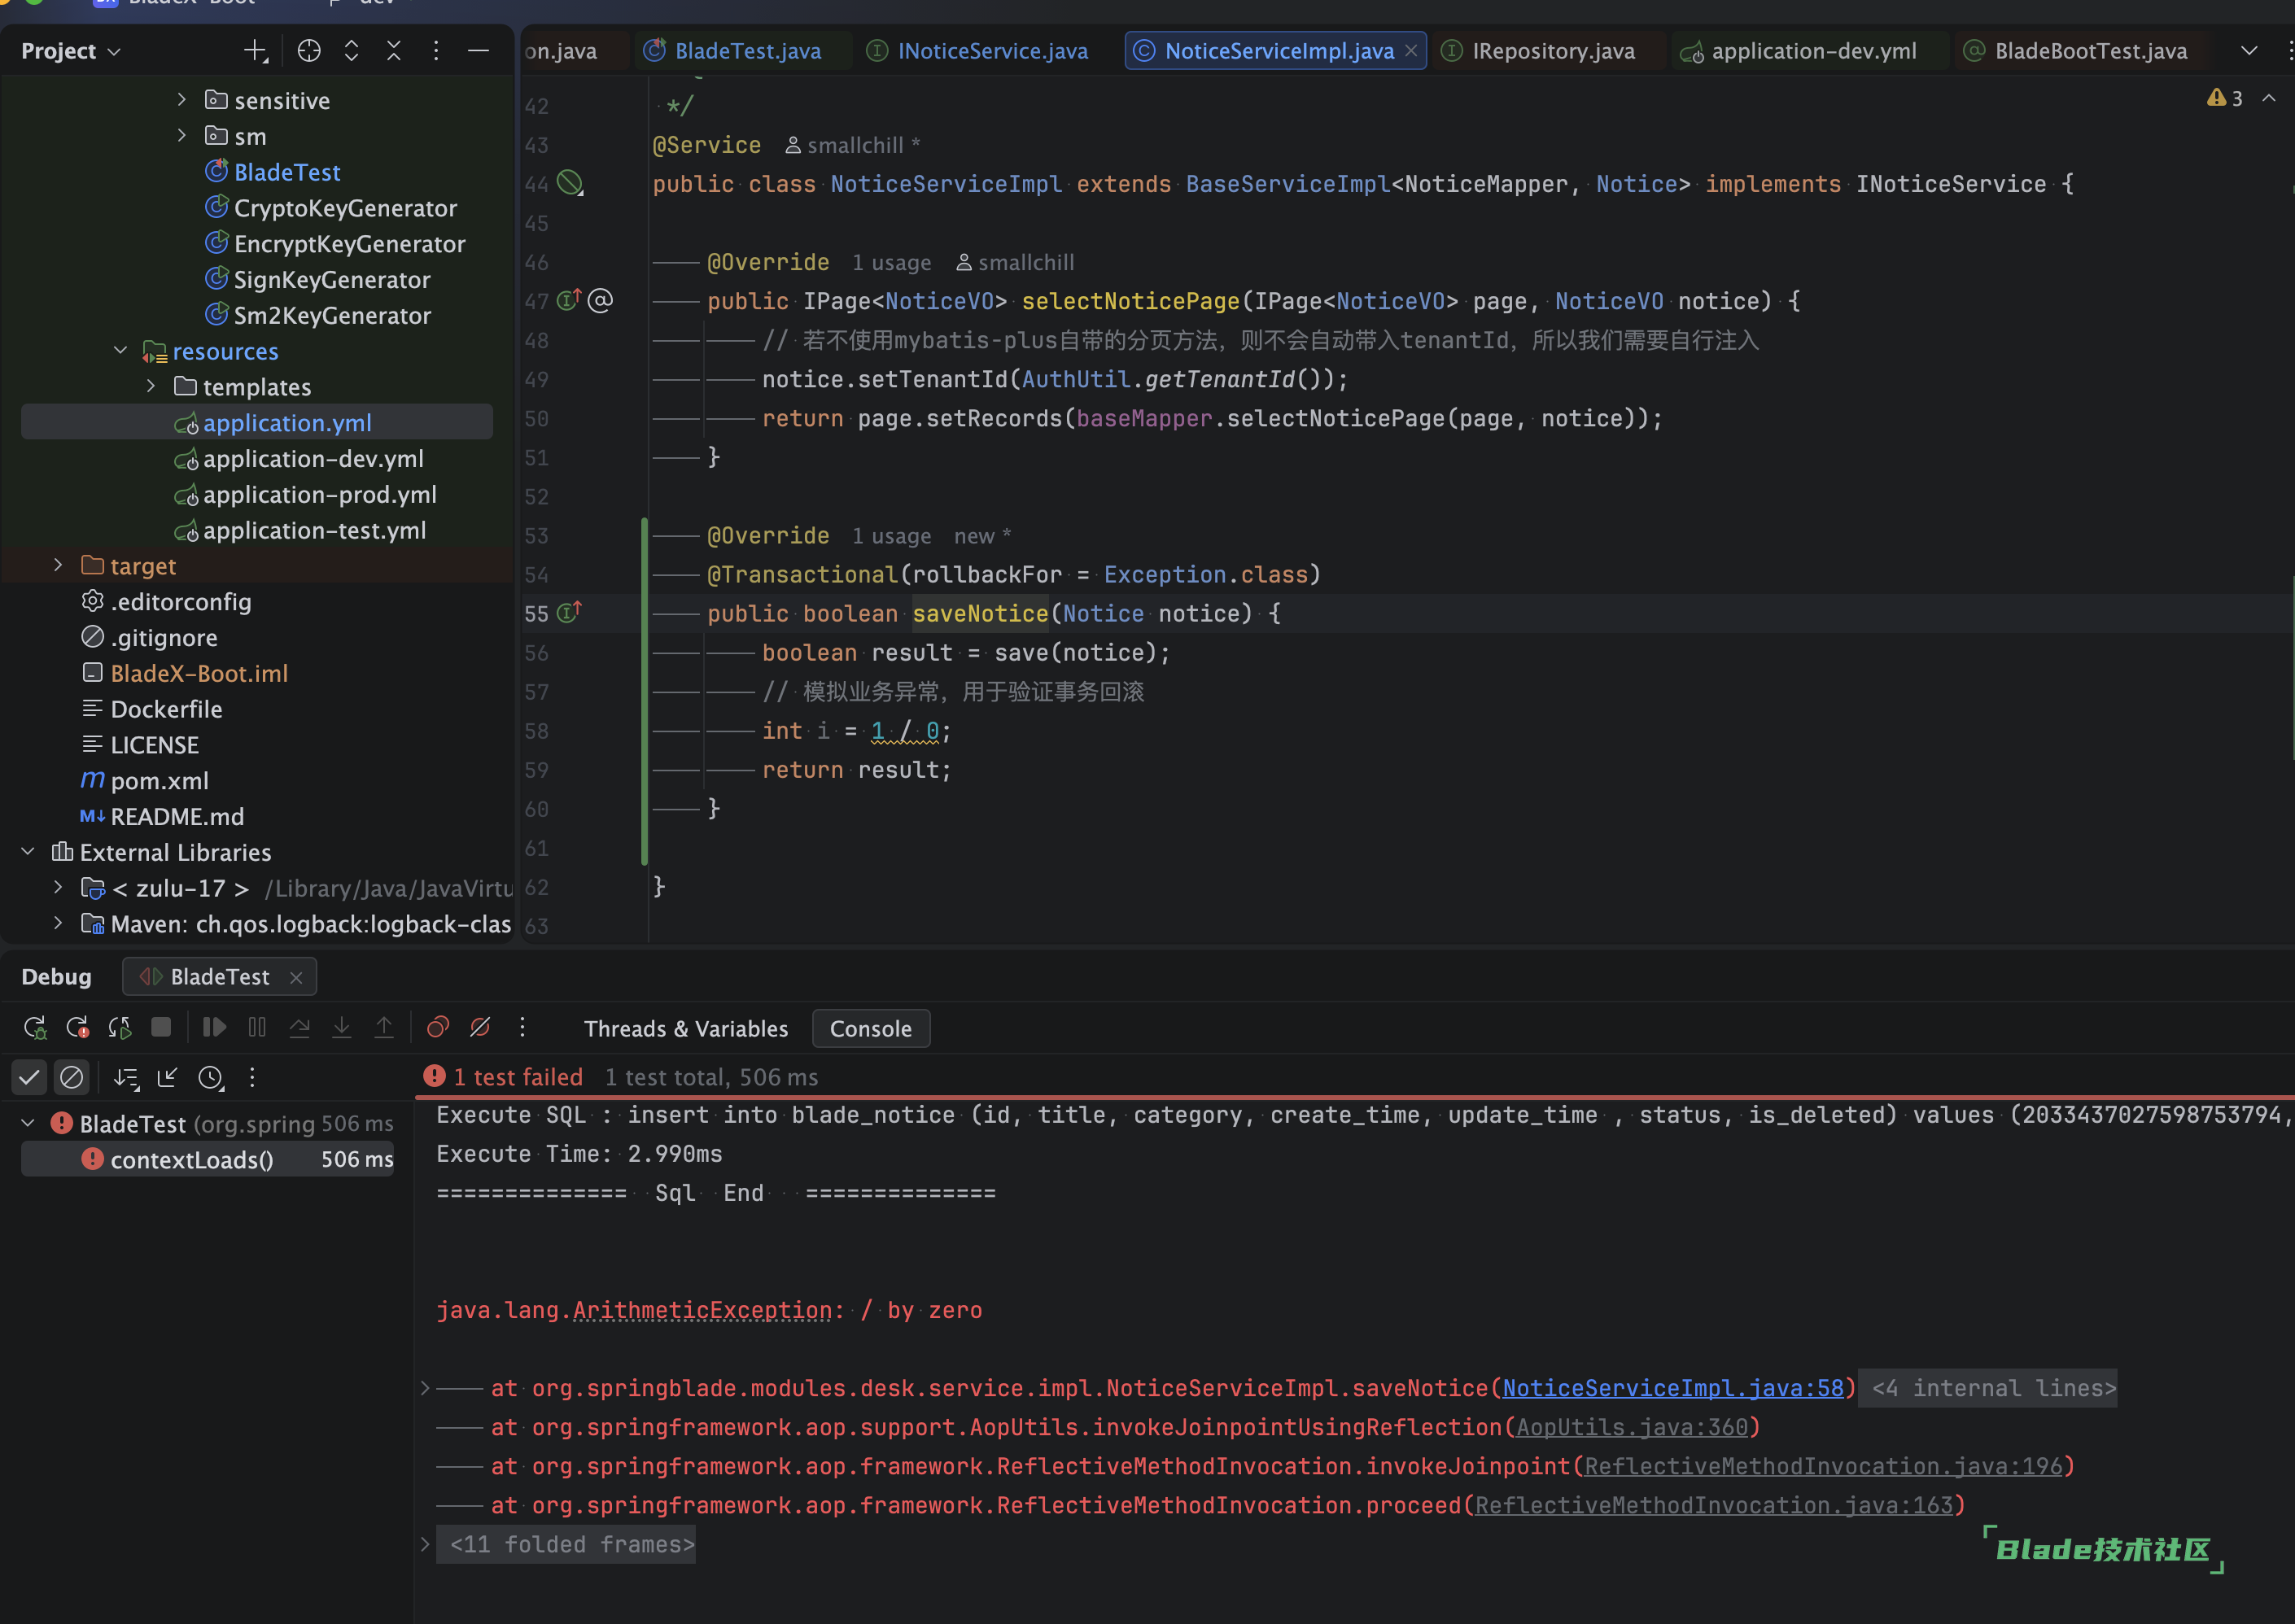The image size is (2295, 1624).
Task: Collapse all nodes in the Project tree
Action: (394, 51)
